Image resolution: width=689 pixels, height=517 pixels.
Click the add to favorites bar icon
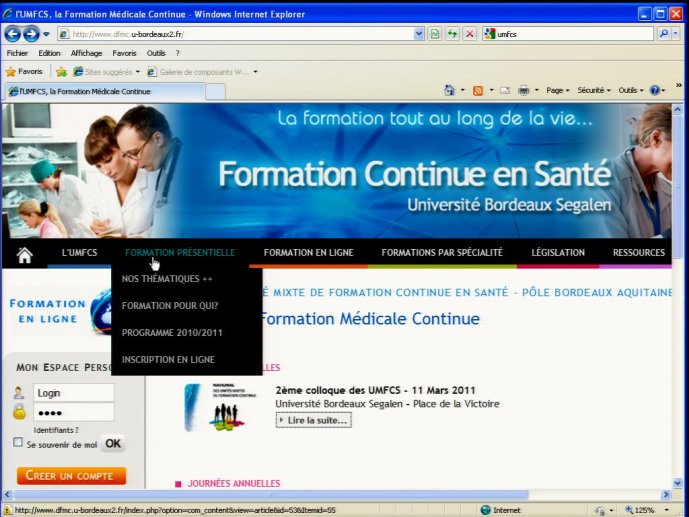[x=62, y=72]
